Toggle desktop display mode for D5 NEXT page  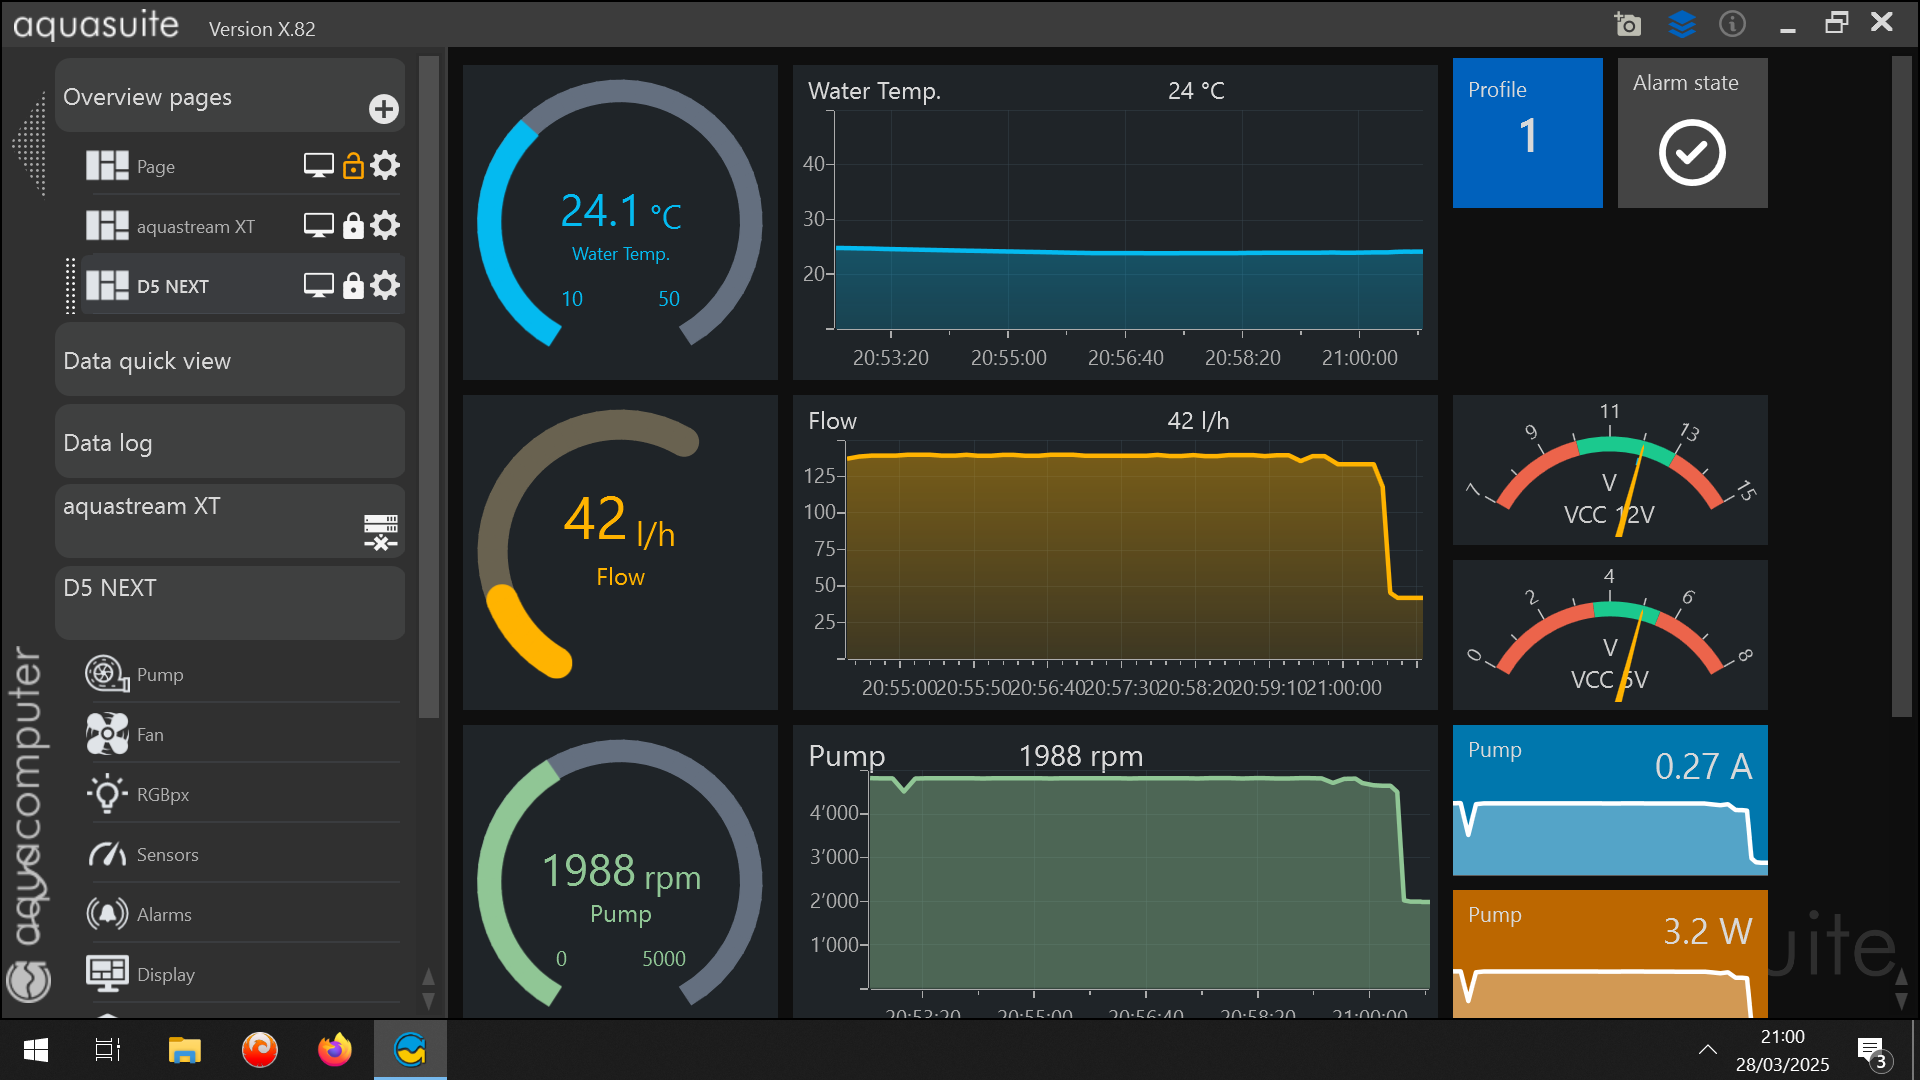coord(319,285)
